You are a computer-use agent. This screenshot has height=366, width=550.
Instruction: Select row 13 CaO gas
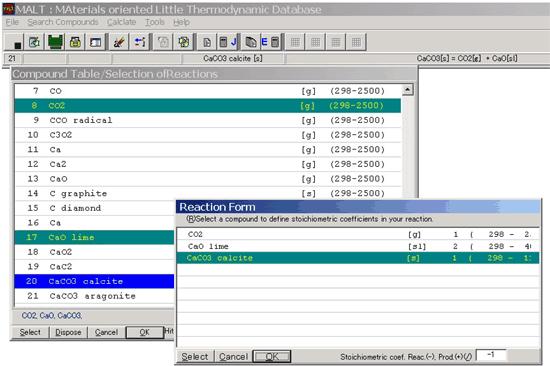pyautogui.click(x=208, y=179)
